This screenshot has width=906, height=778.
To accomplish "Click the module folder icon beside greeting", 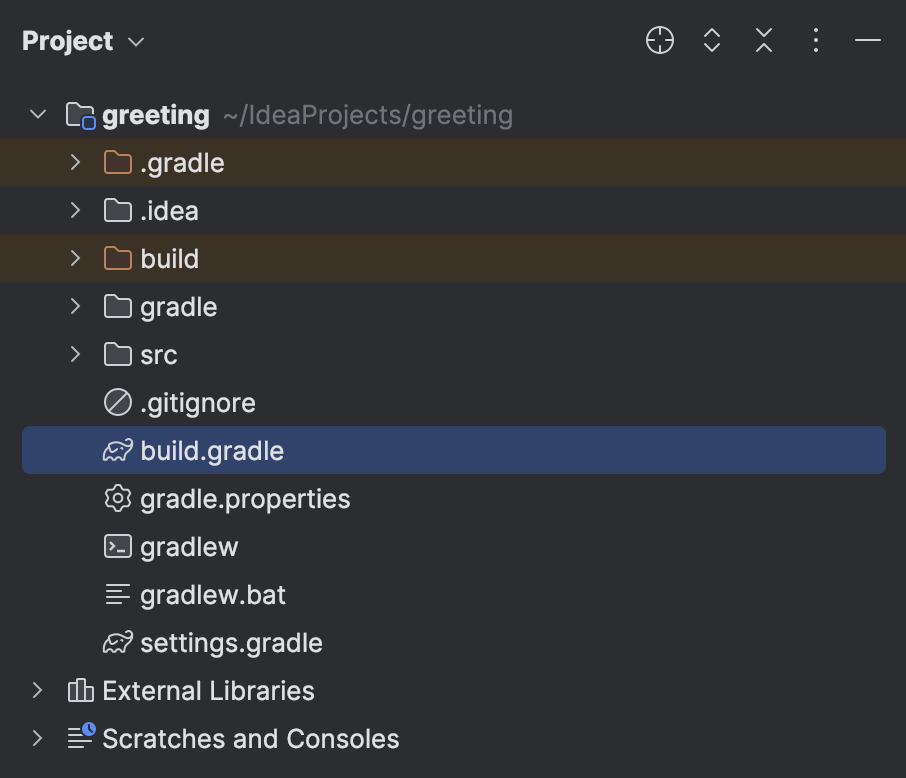I will (79, 114).
